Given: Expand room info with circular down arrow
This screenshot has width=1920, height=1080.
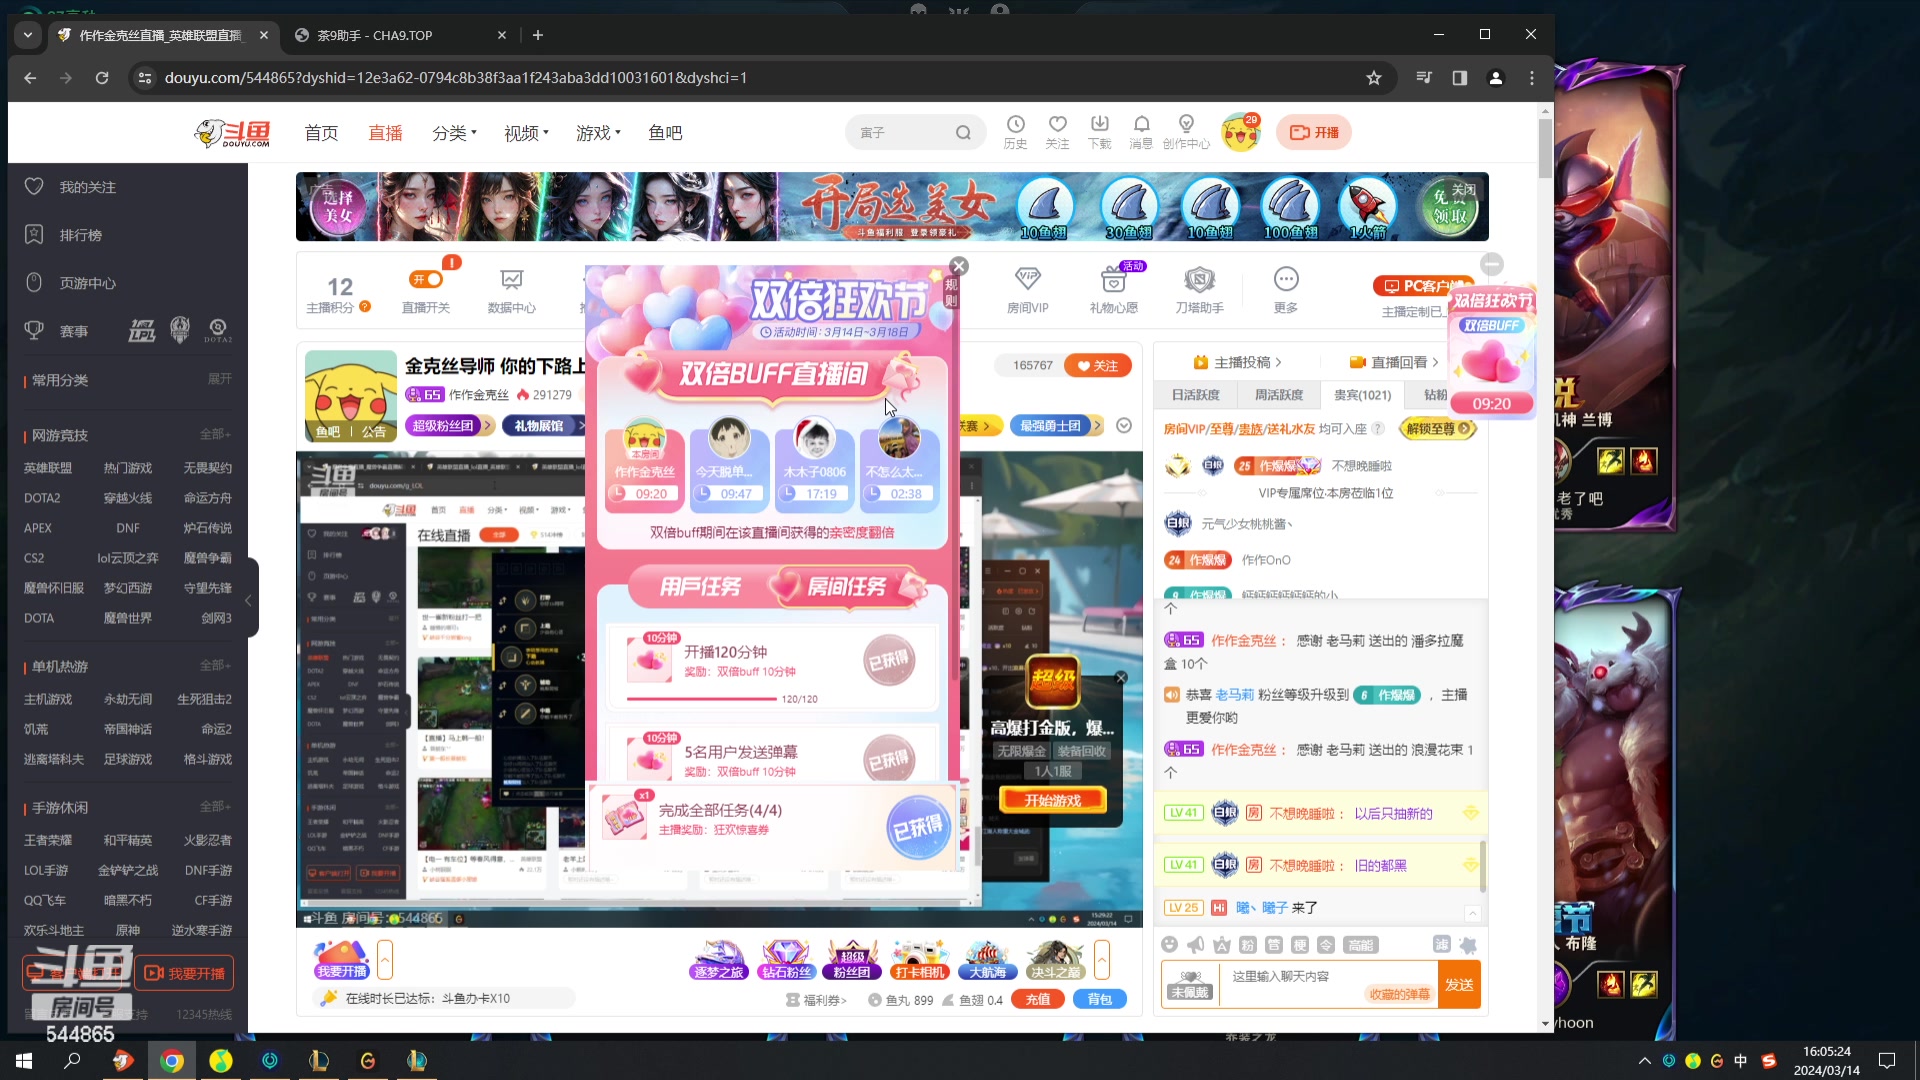Looking at the screenshot, I should coord(1124,426).
